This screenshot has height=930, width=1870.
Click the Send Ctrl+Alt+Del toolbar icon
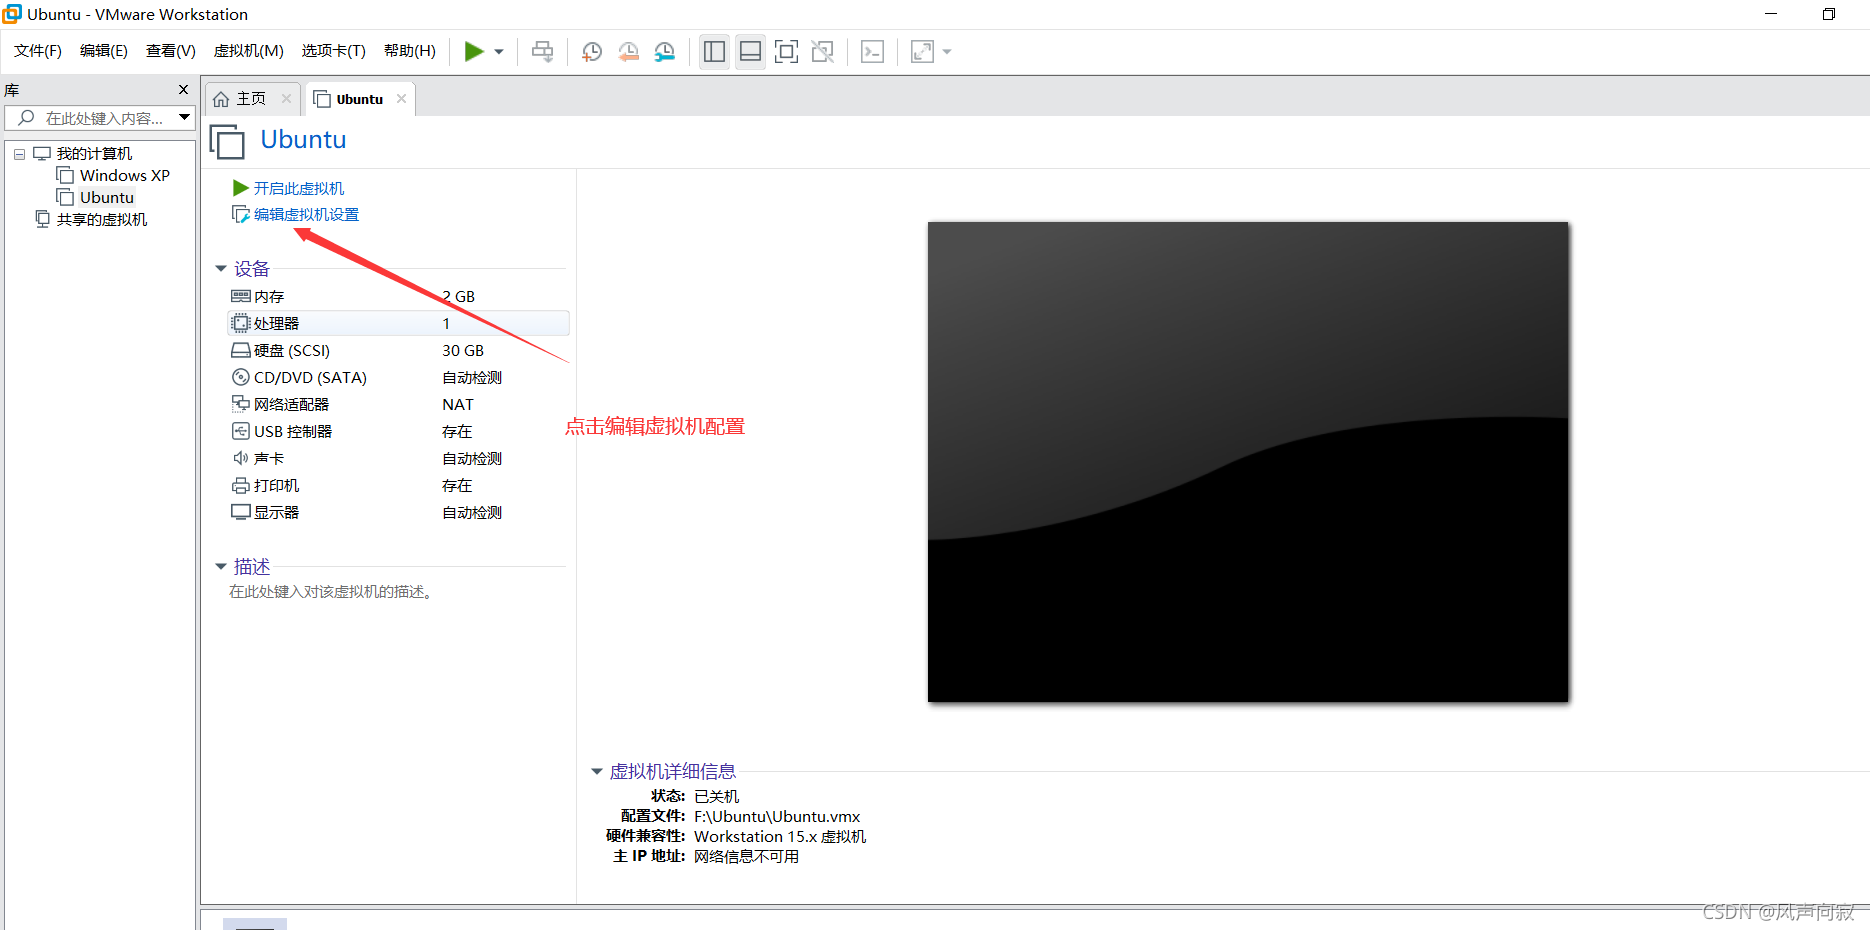coord(542,52)
